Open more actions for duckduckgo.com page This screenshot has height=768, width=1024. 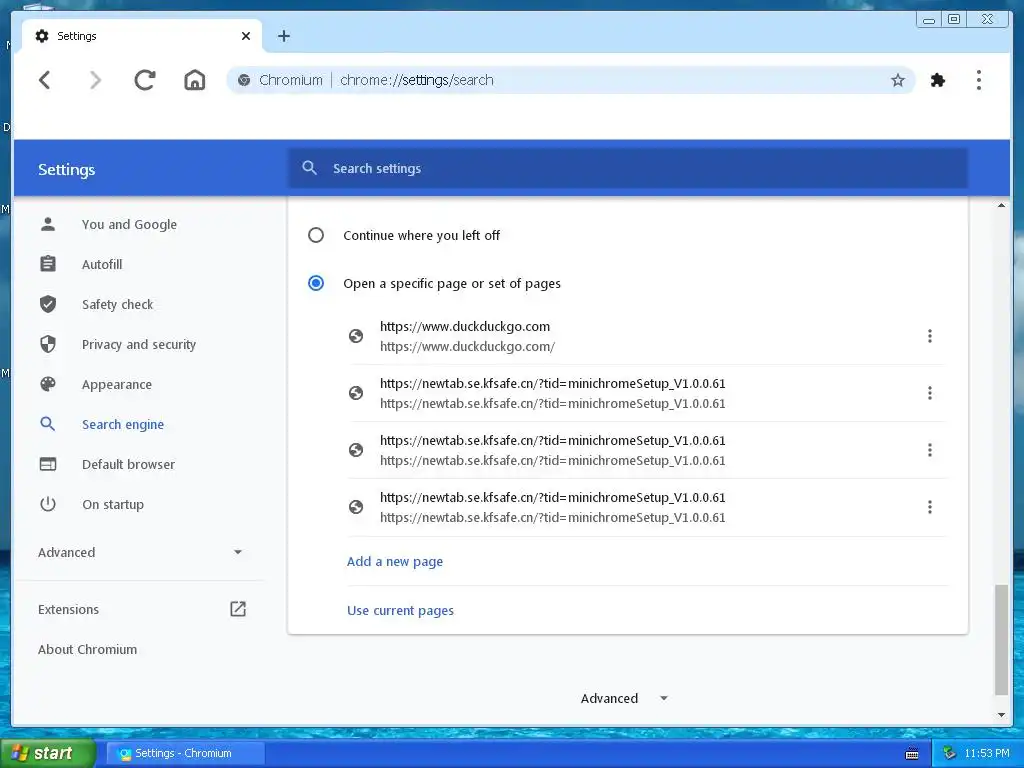929,336
